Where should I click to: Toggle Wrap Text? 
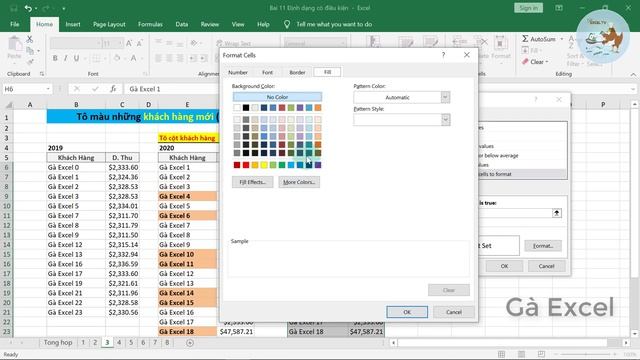233,43
